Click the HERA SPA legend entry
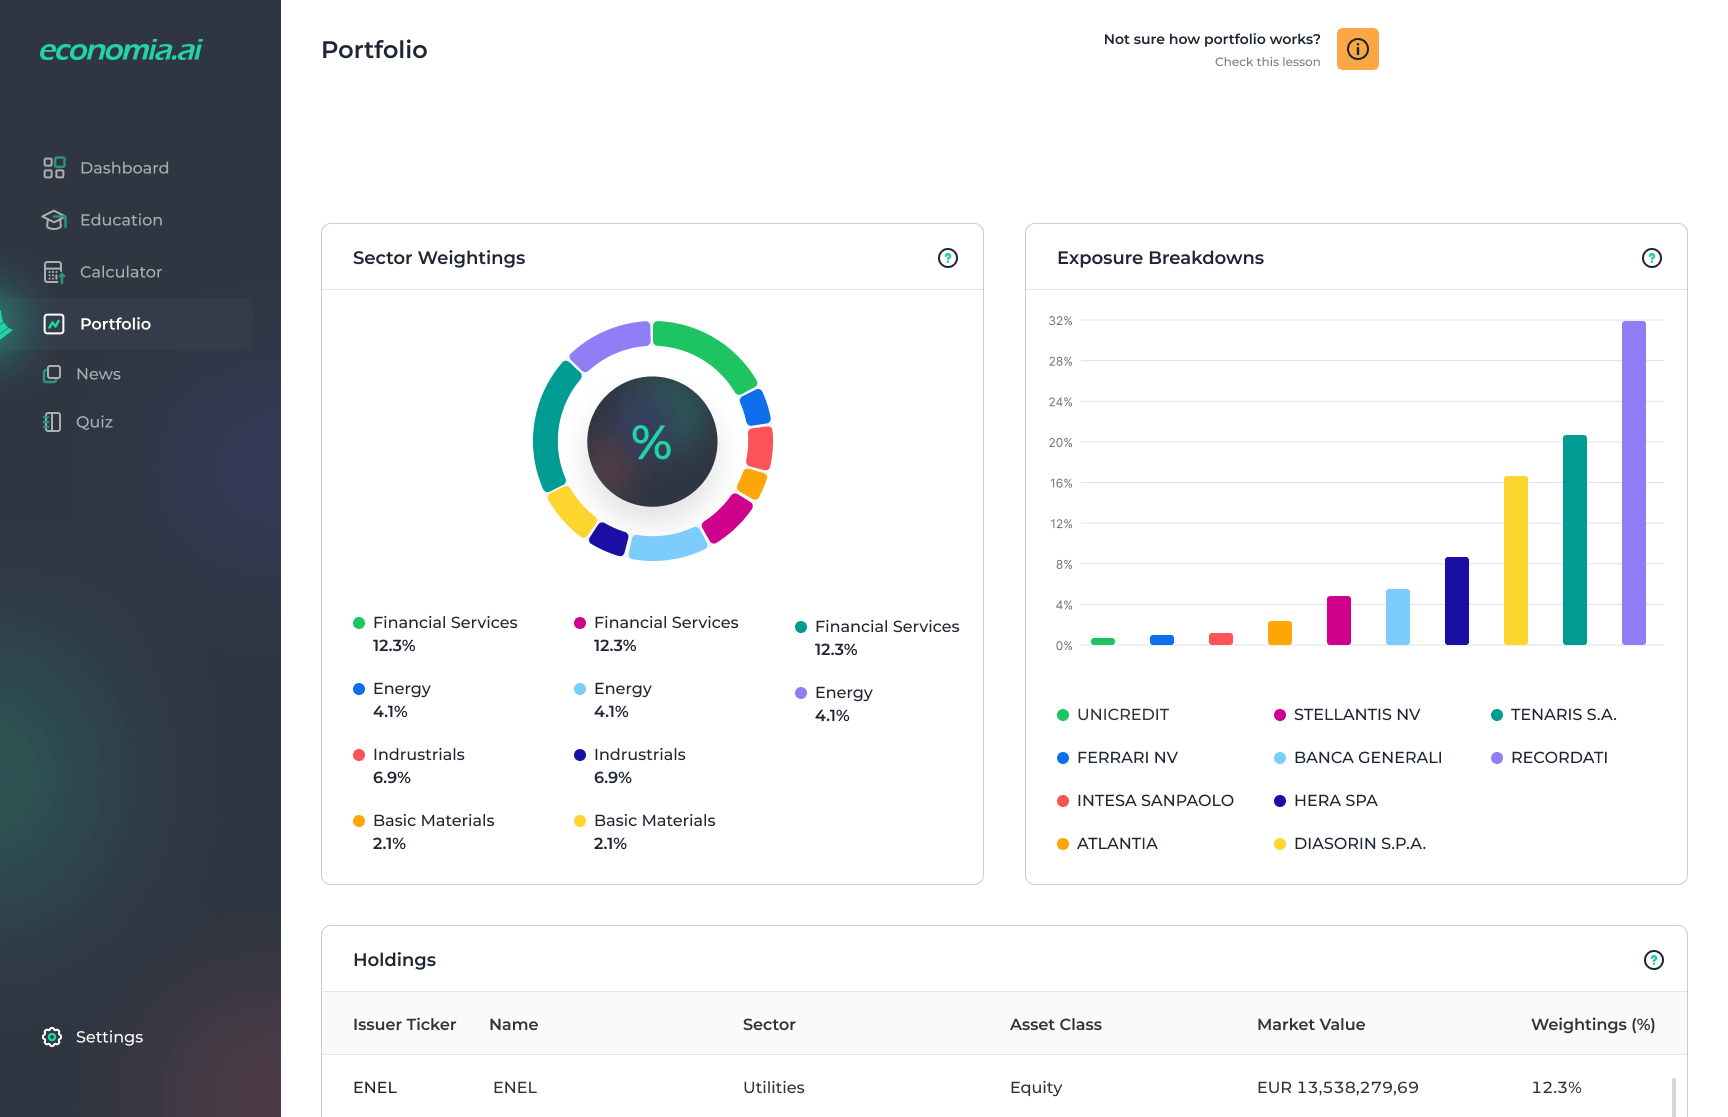Viewport: 1728px width, 1117px height. 1326,801
